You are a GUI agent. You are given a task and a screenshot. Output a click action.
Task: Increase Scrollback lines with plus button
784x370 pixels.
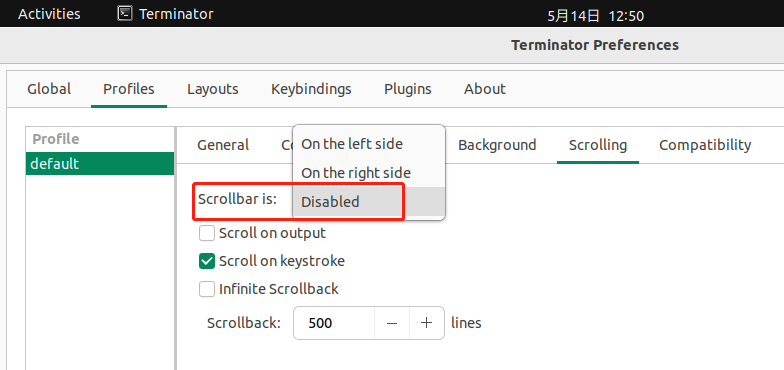426,323
